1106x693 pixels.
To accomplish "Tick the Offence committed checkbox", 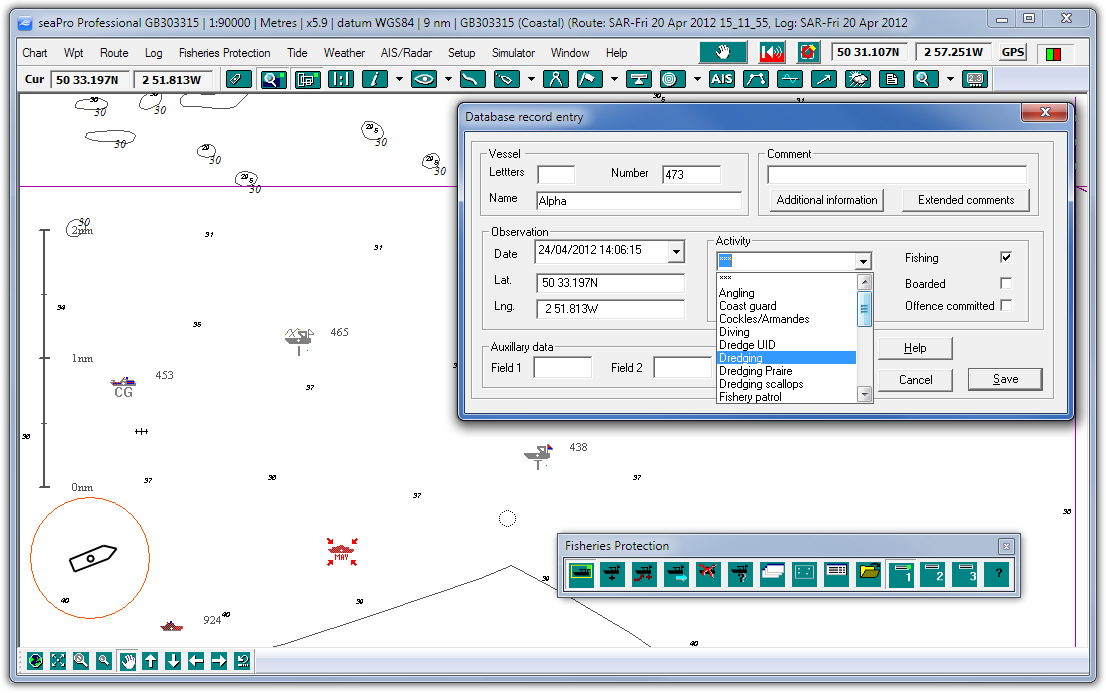I will (x=1006, y=305).
